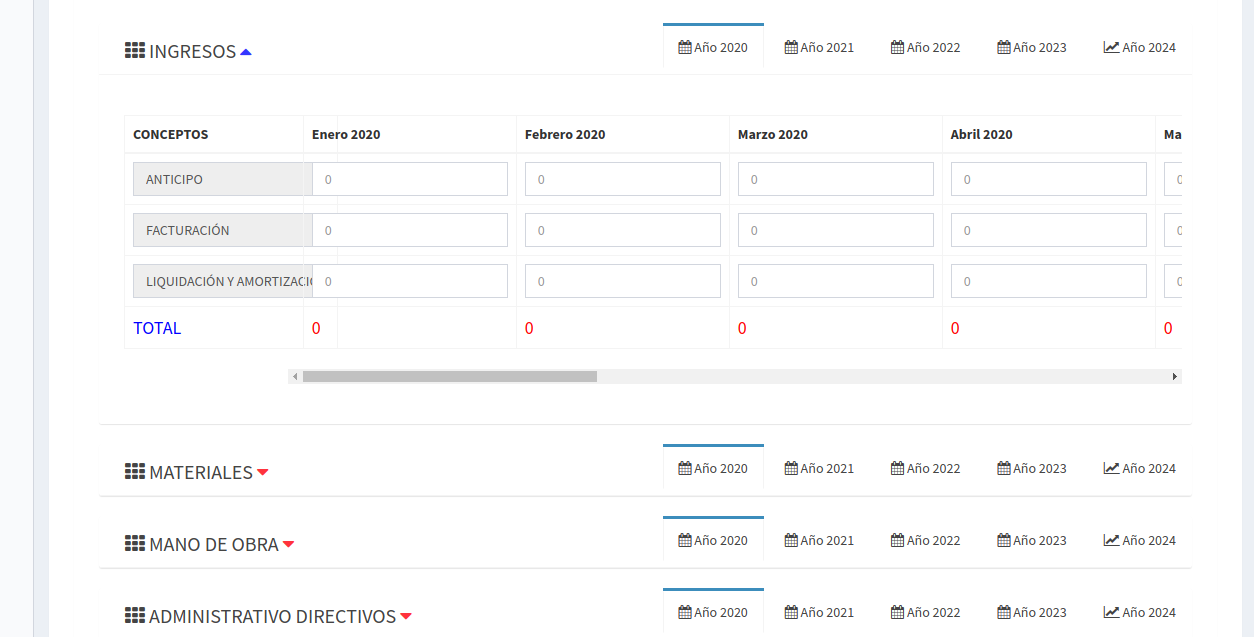
Task: Open Año 2021 tab in MATERIALES
Action: point(819,468)
